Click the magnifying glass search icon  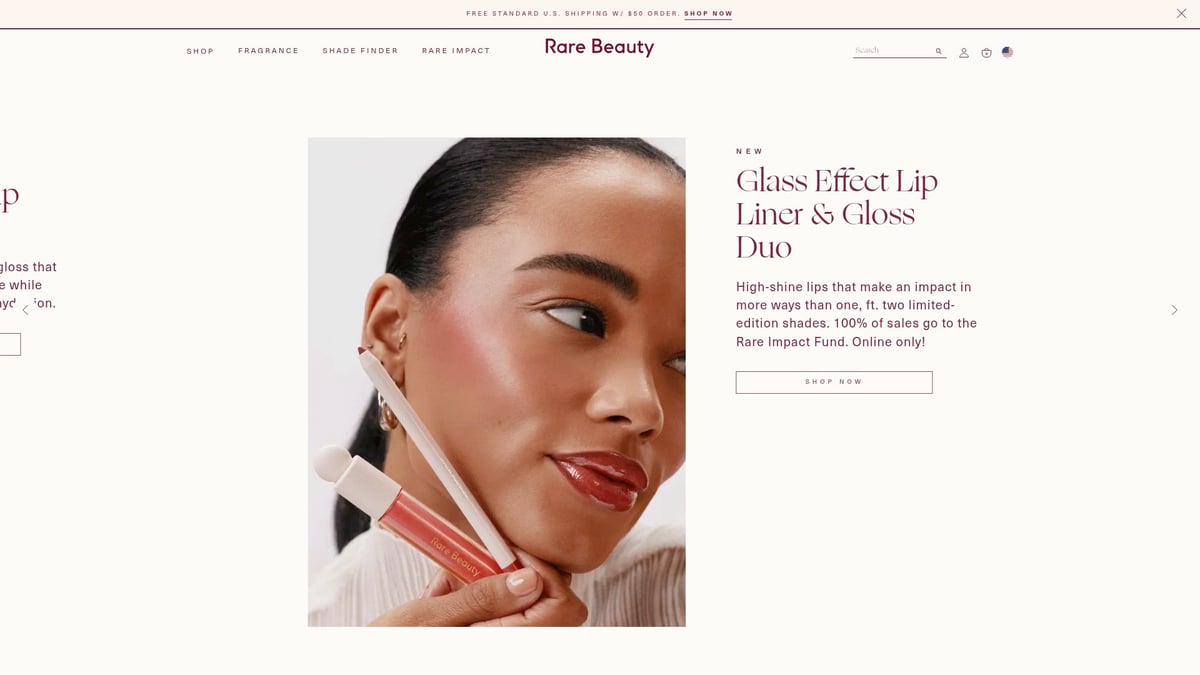pyautogui.click(x=938, y=51)
